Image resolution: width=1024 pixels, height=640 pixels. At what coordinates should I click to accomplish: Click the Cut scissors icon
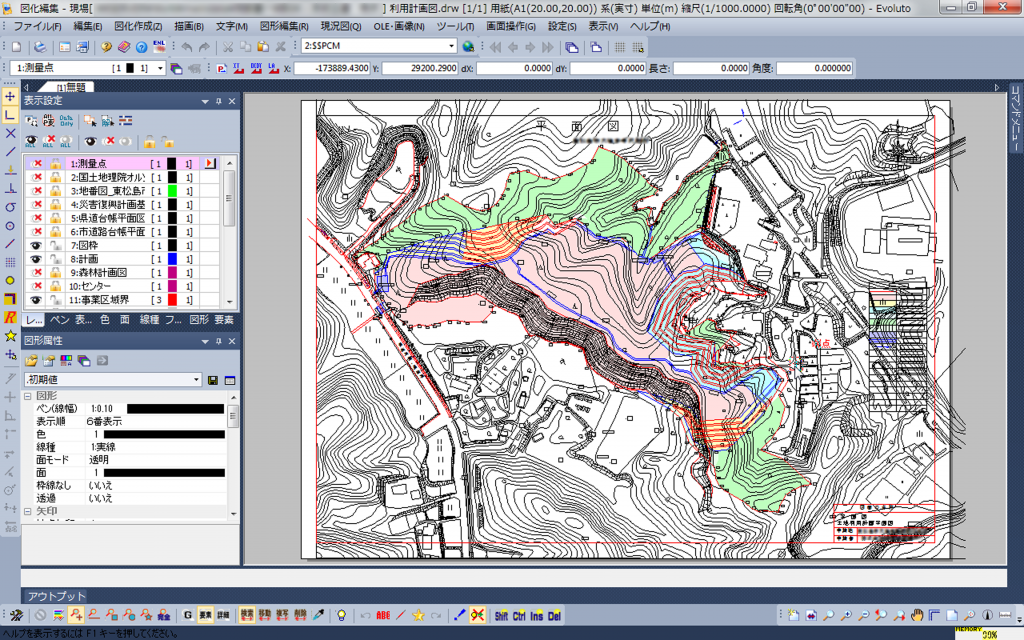click(229, 47)
